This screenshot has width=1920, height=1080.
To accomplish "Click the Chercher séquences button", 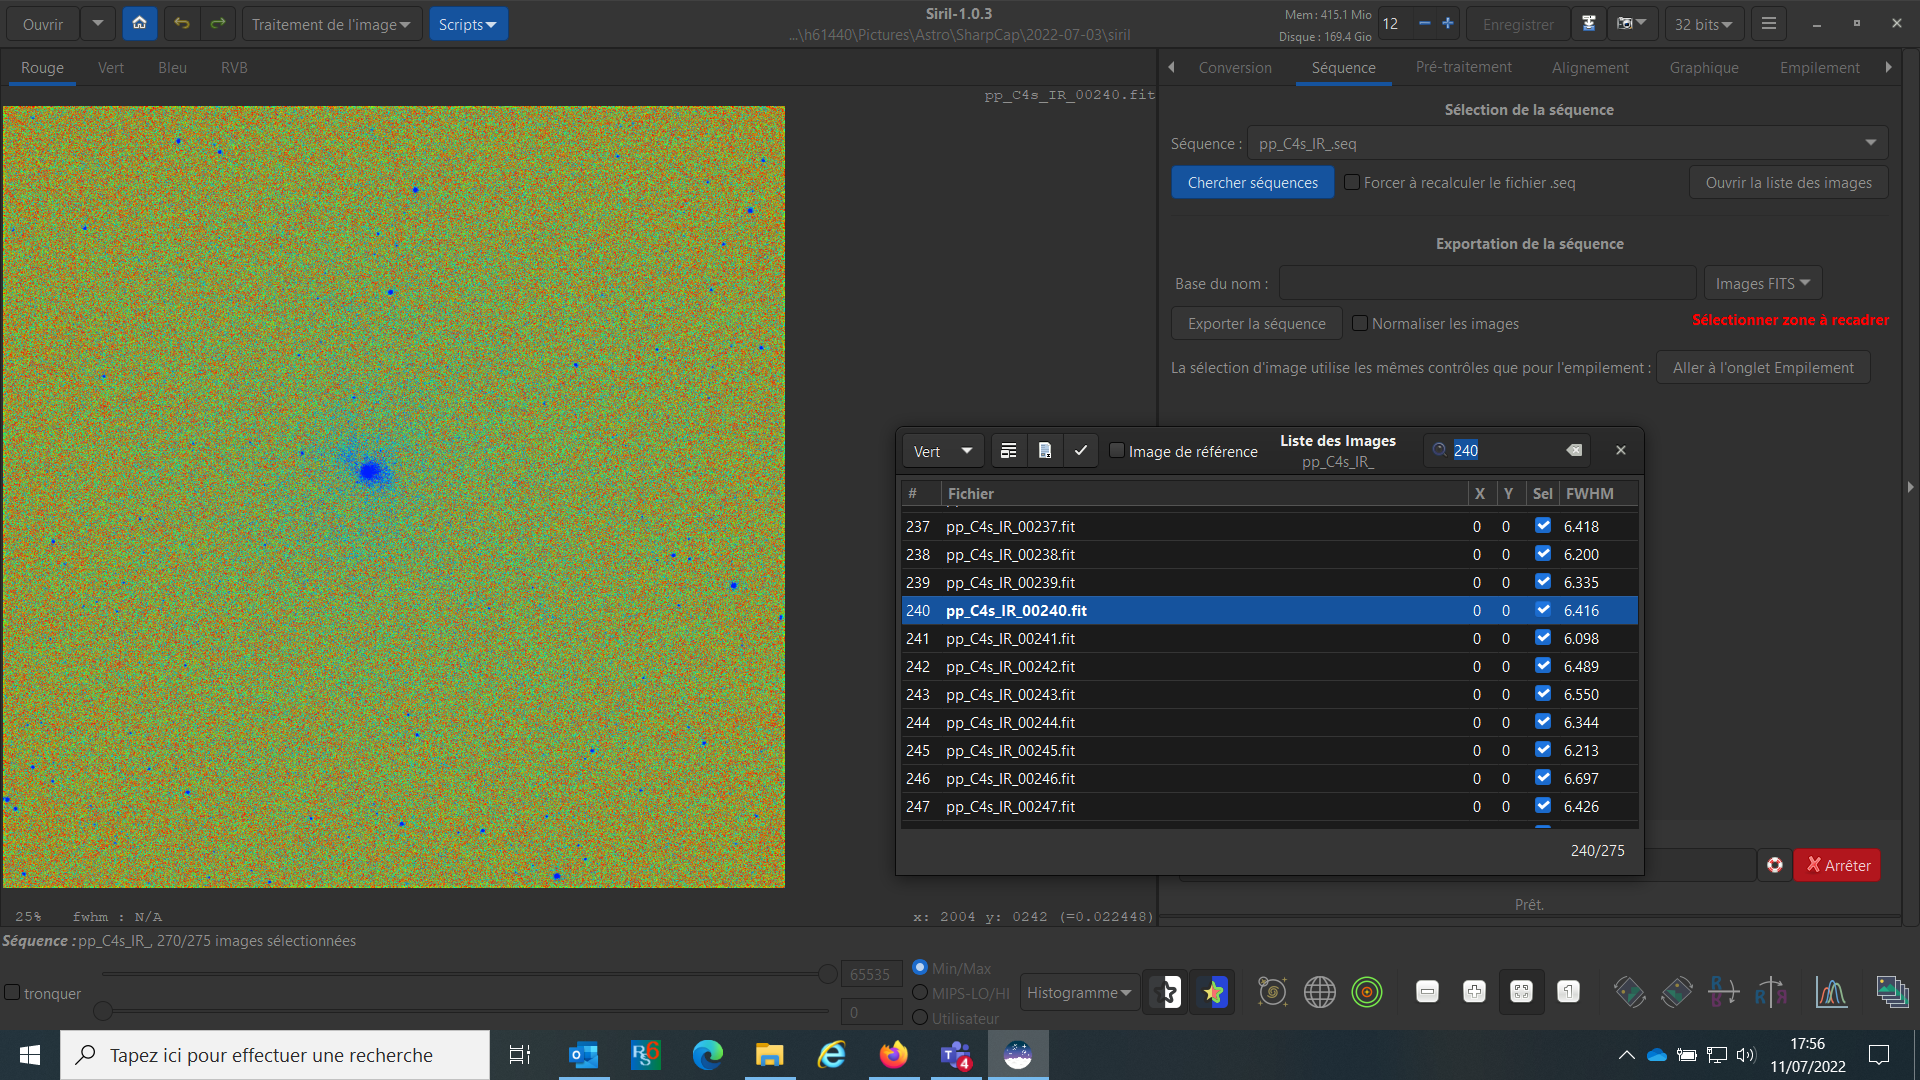I will [x=1252, y=183].
